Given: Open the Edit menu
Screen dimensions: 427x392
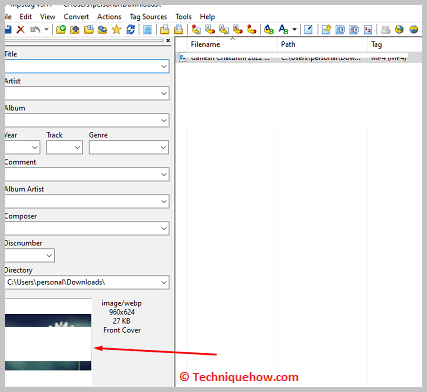Looking at the screenshot, I should click(26, 17).
